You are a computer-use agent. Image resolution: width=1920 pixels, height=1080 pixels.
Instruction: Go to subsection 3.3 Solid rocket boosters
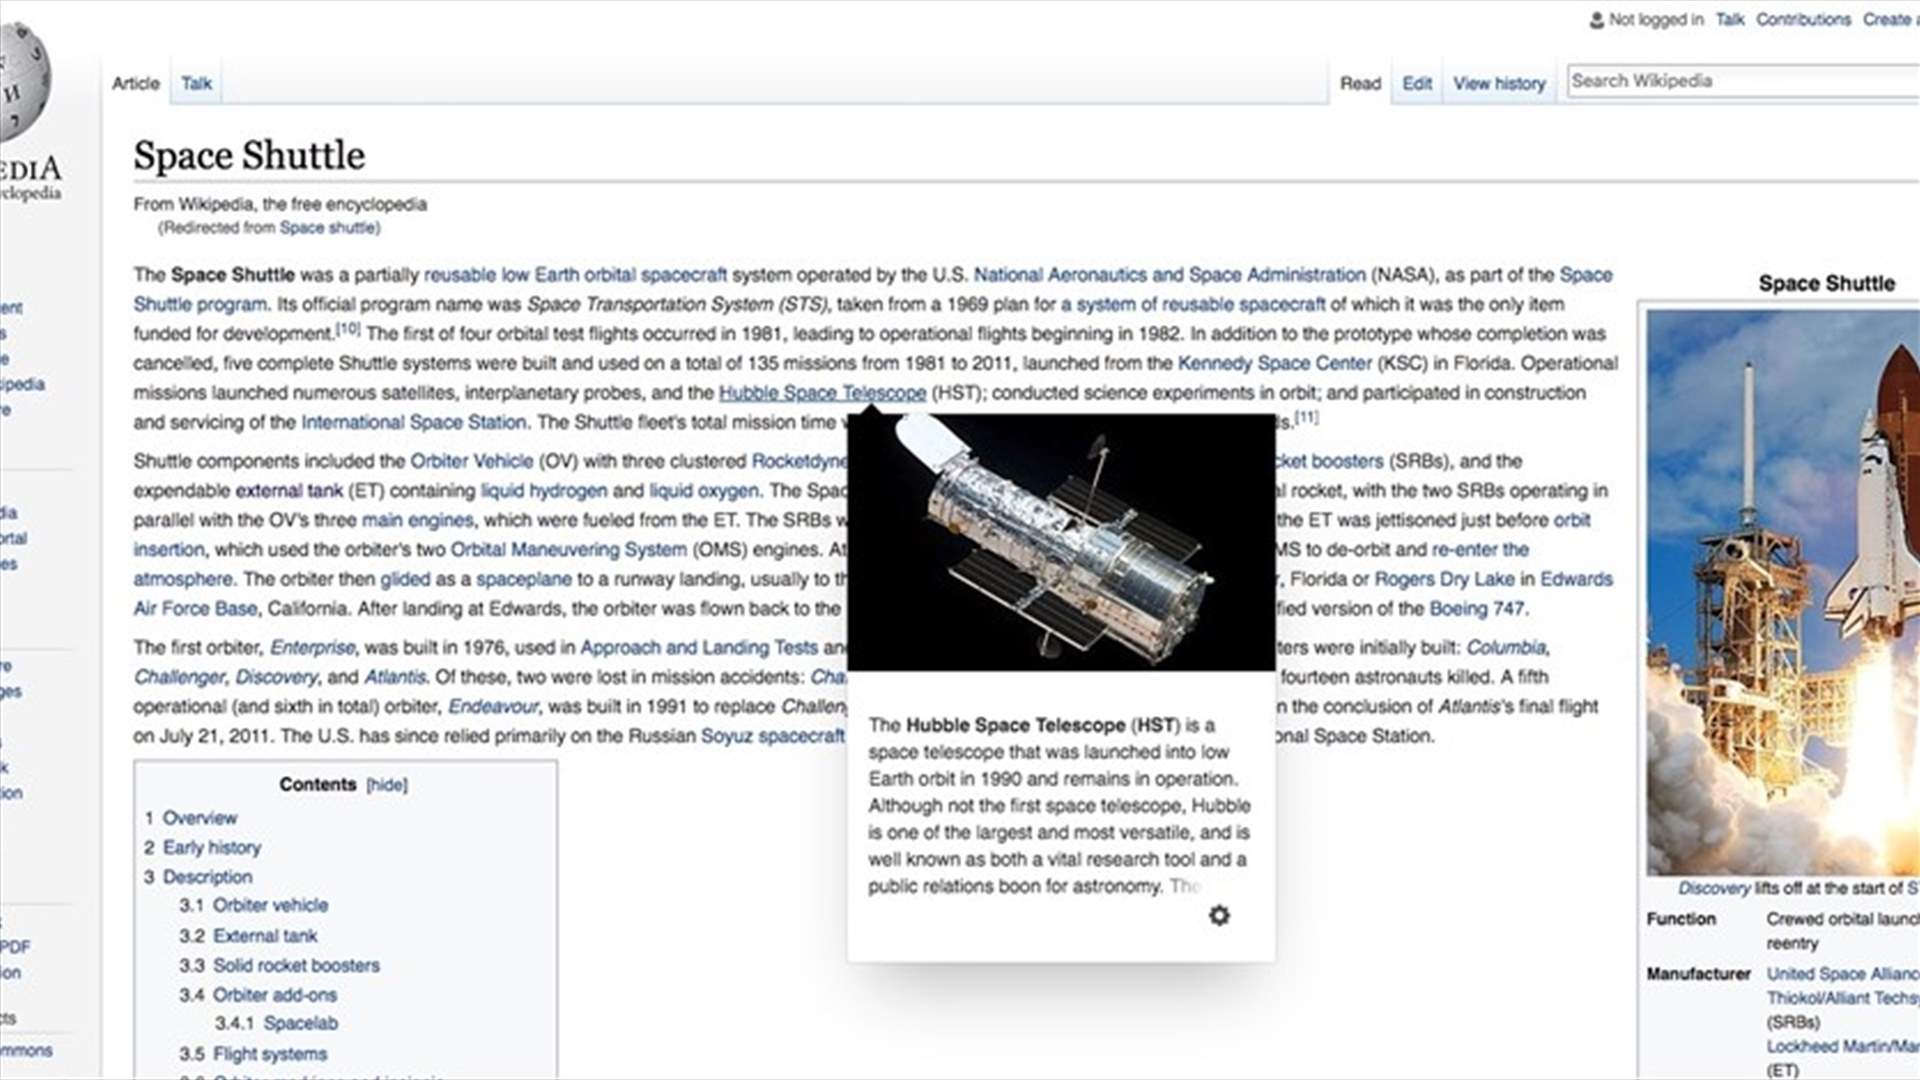click(297, 966)
